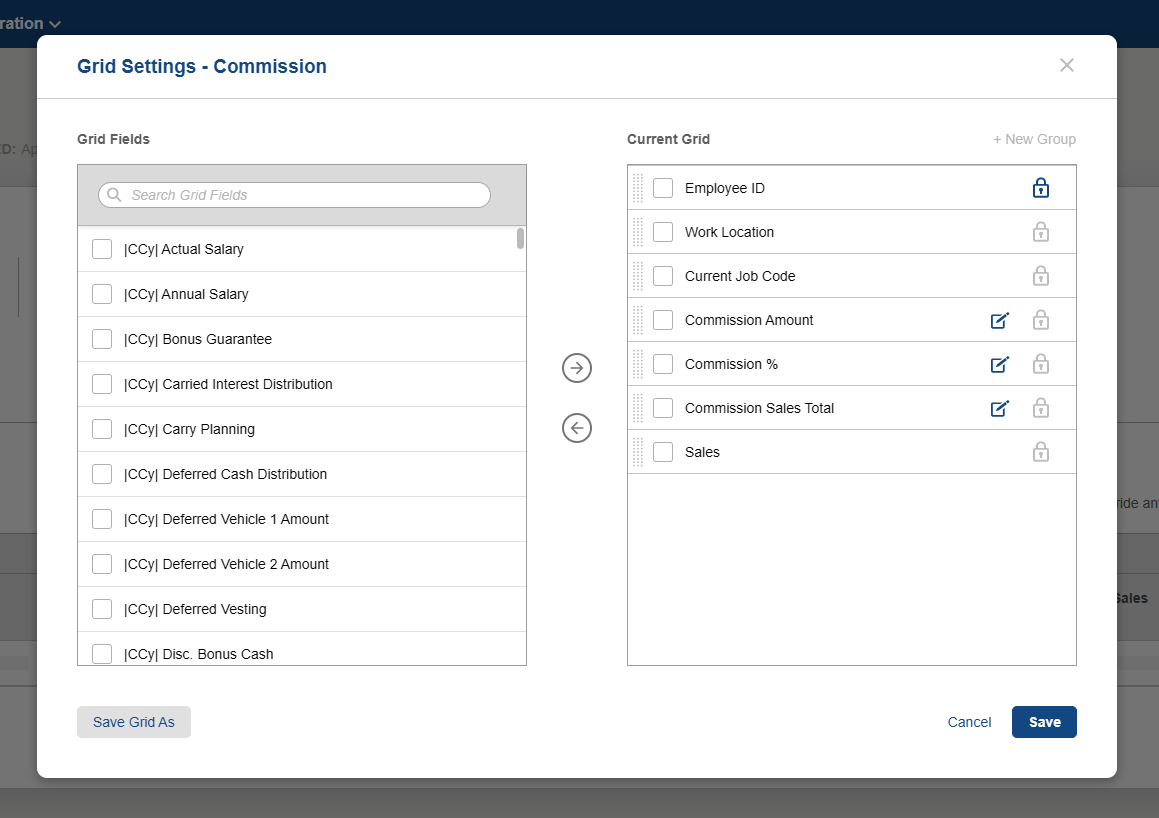Click the lock icon for Employee ID

1040,188
